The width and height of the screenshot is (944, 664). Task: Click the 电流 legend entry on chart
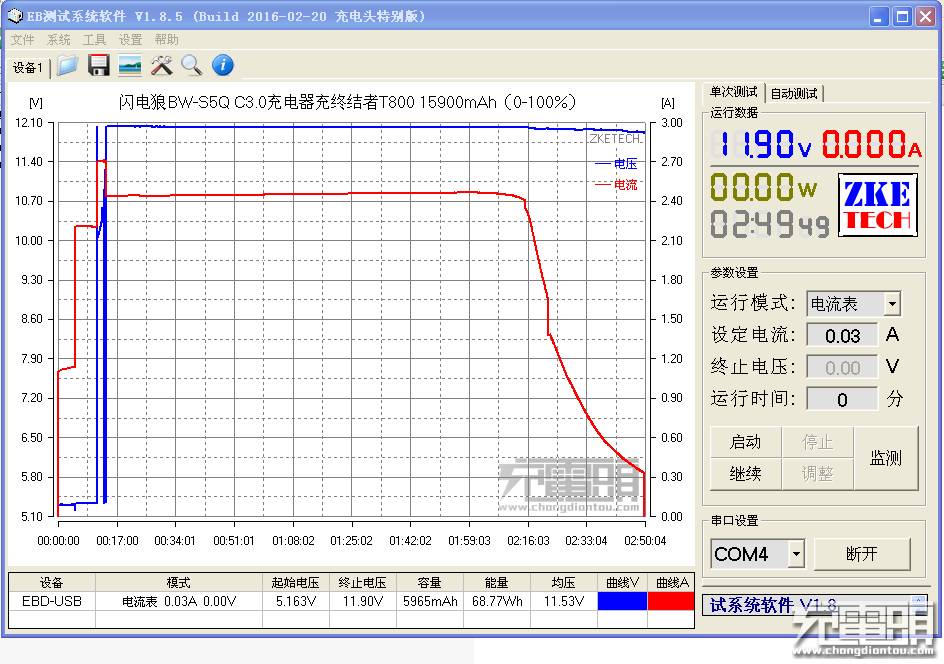coord(616,185)
